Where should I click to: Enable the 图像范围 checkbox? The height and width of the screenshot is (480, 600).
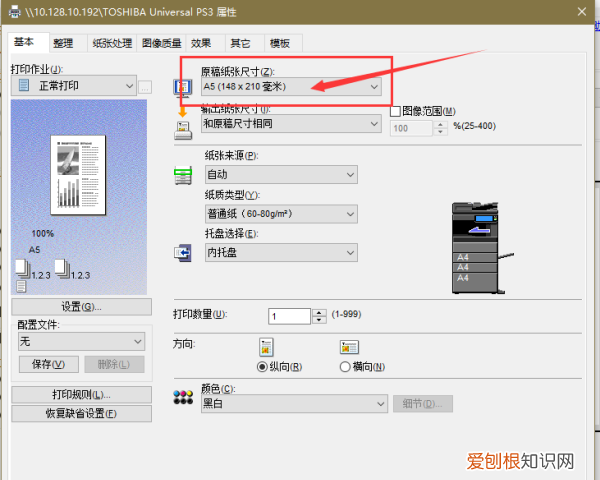(395, 111)
